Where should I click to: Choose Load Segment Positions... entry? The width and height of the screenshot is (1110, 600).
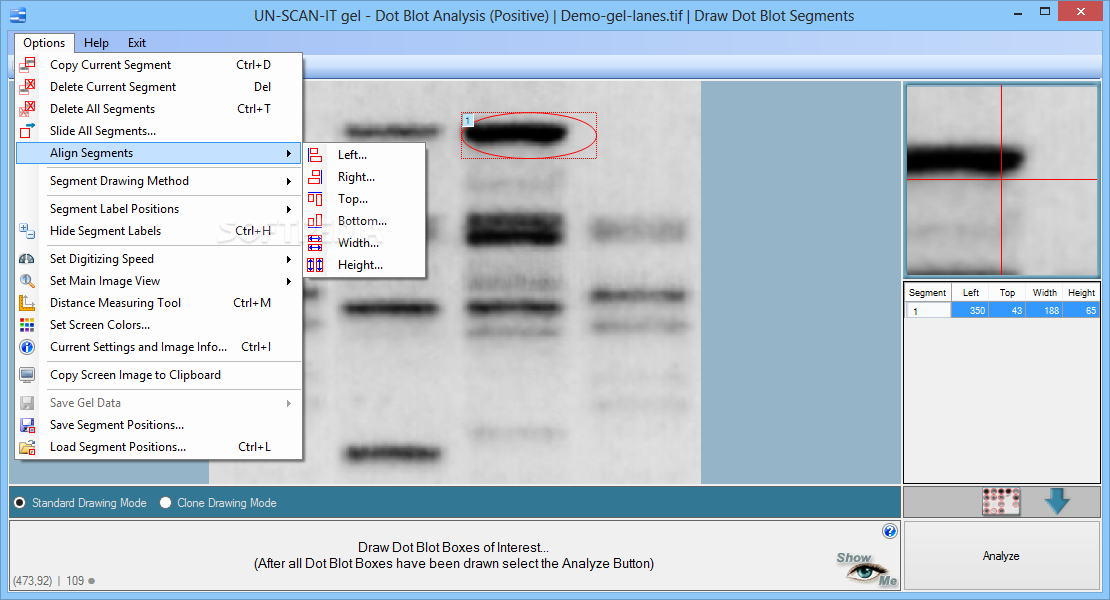(x=159, y=447)
